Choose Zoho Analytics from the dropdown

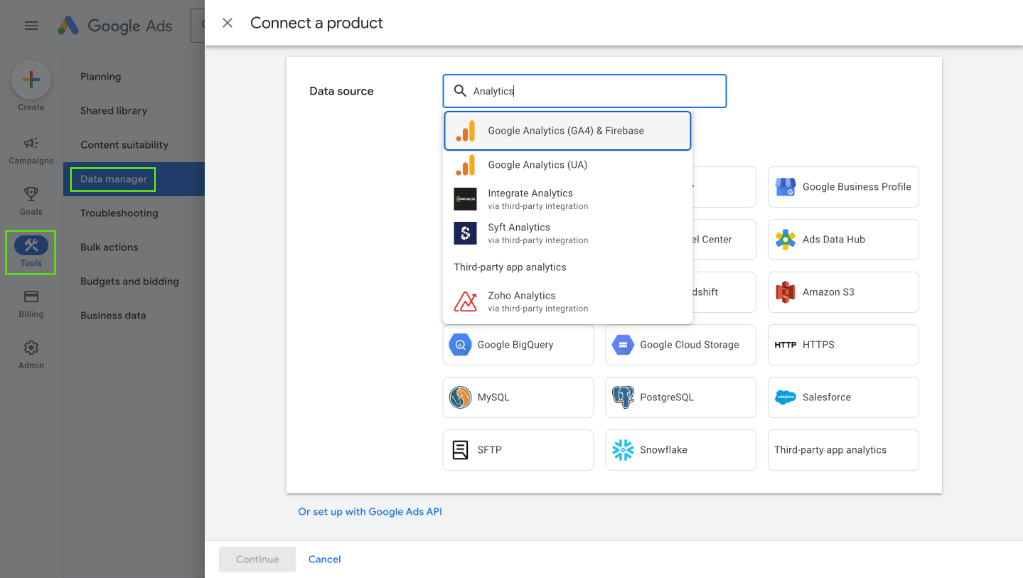(x=567, y=301)
